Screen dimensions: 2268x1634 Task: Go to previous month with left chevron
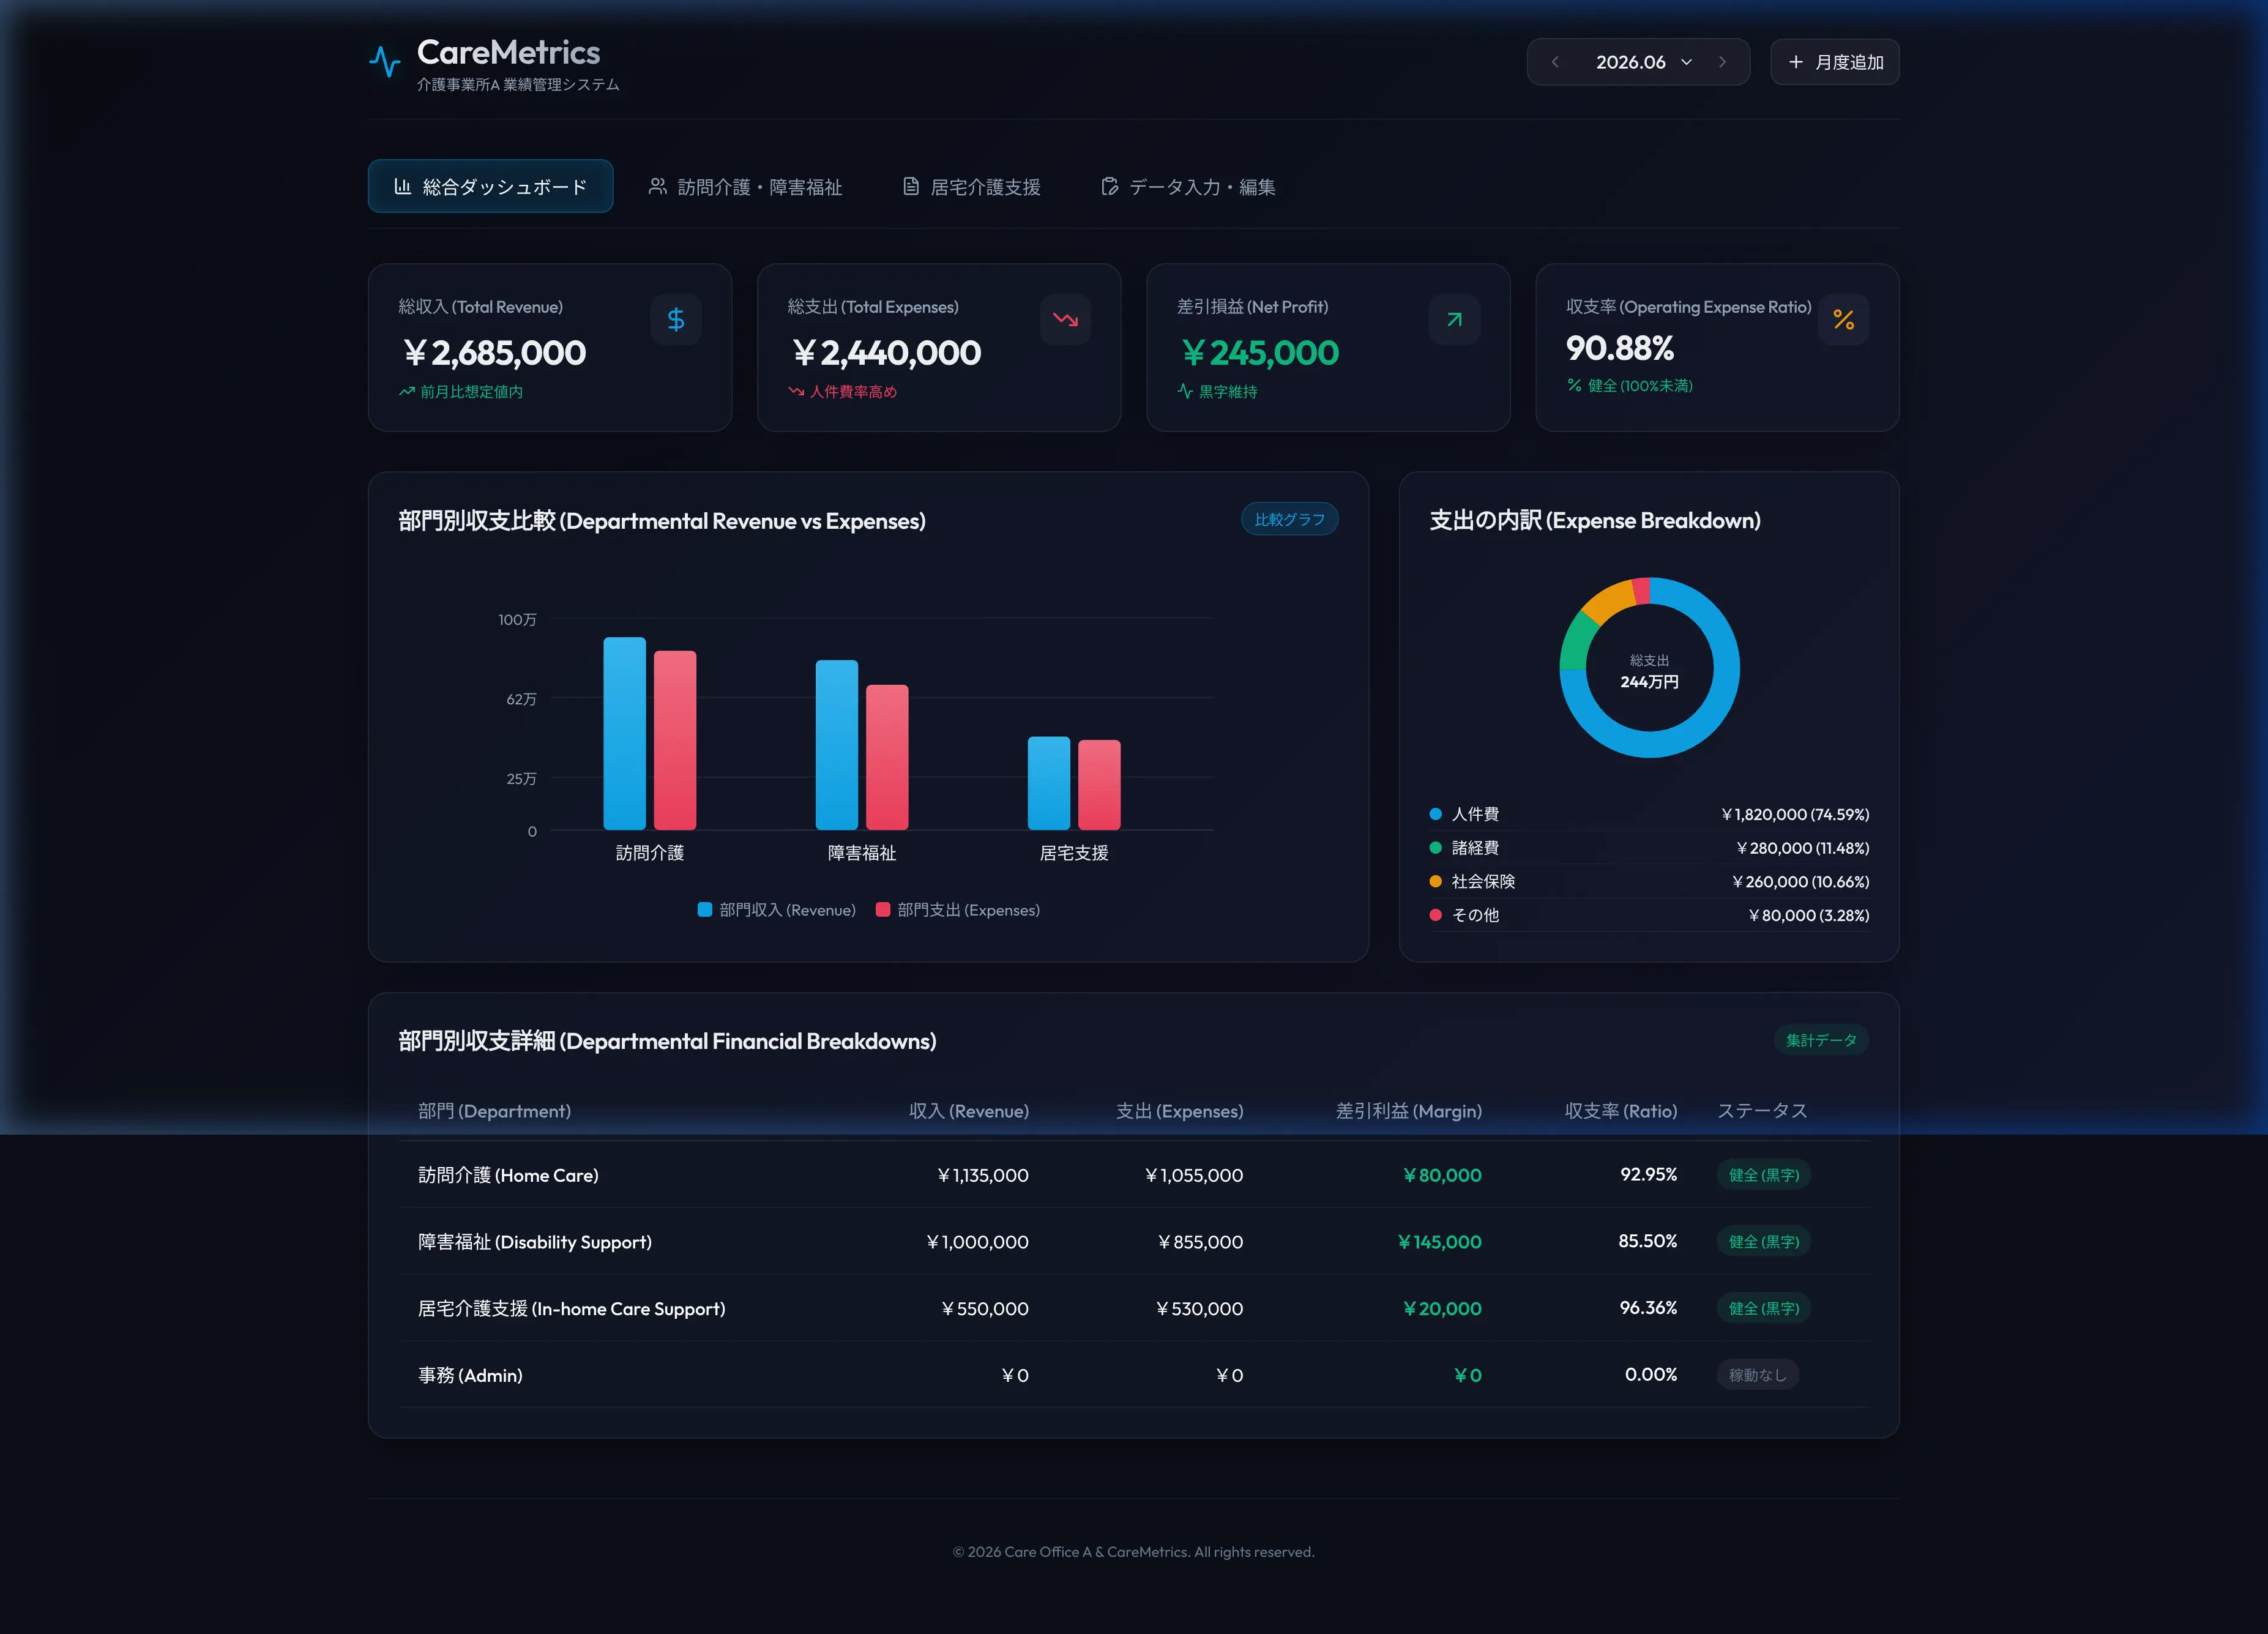1555,62
